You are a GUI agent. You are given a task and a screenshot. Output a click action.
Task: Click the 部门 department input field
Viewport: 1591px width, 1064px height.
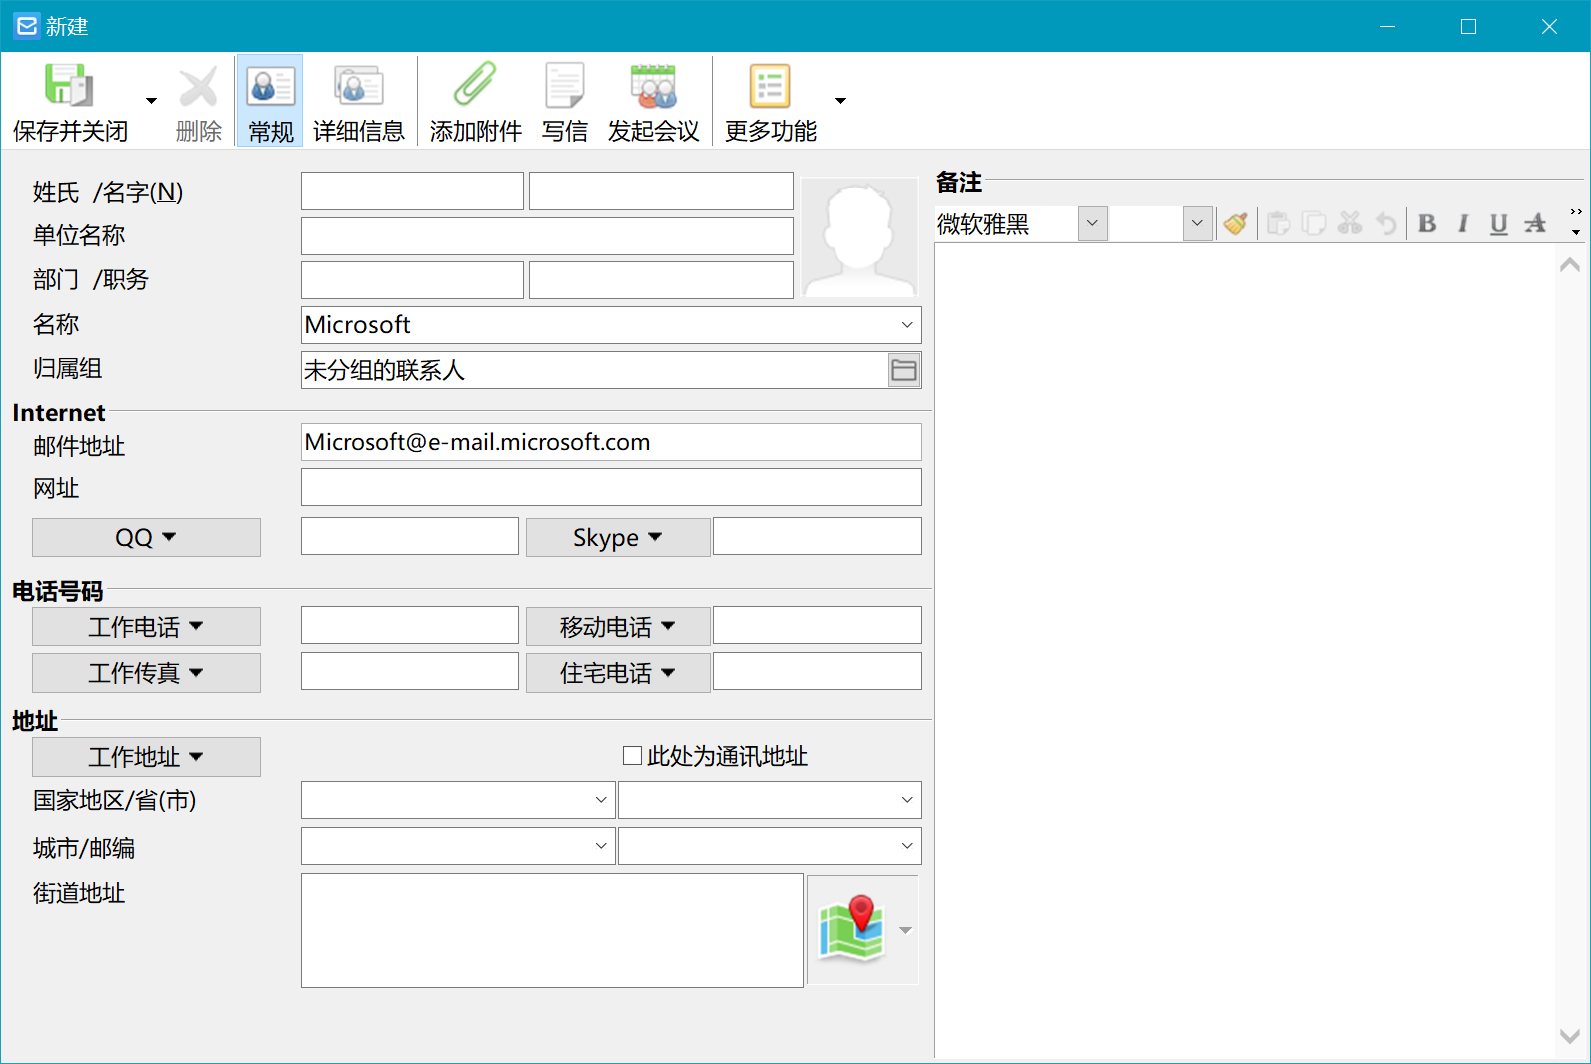412,280
